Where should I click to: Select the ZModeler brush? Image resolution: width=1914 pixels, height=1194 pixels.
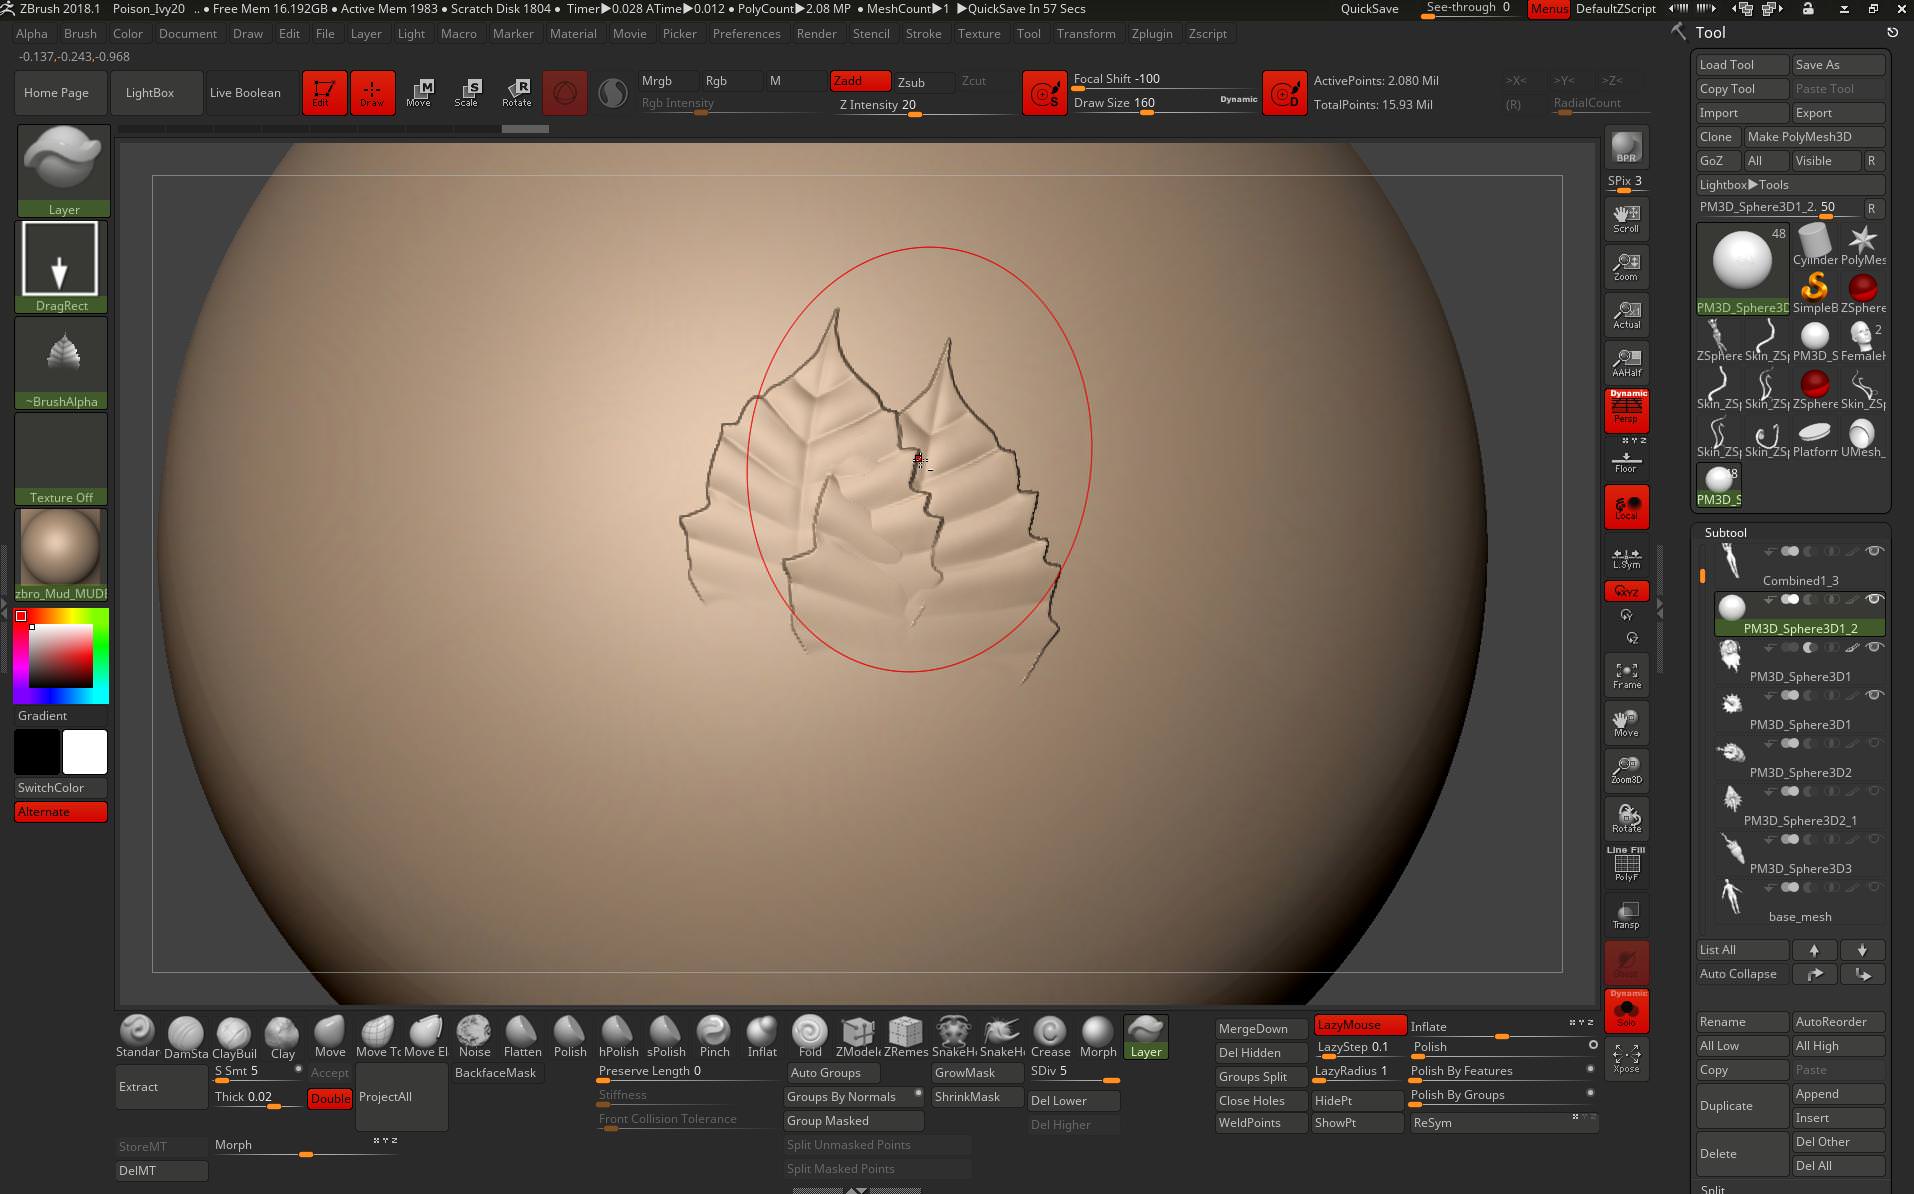[x=858, y=1037]
